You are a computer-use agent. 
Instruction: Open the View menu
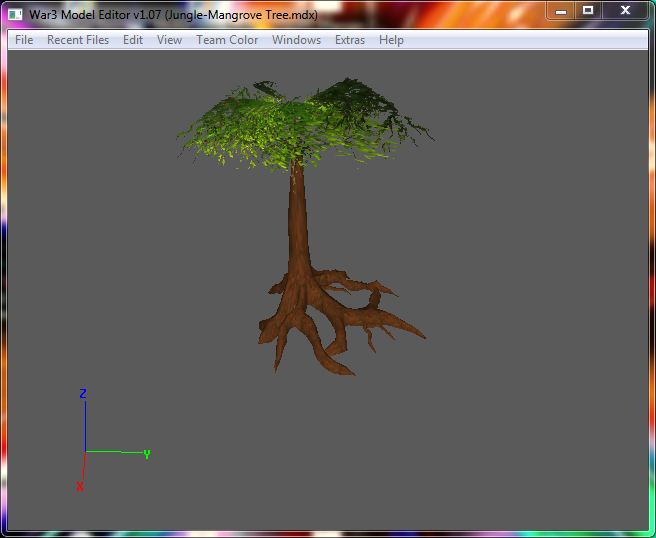point(169,40)
